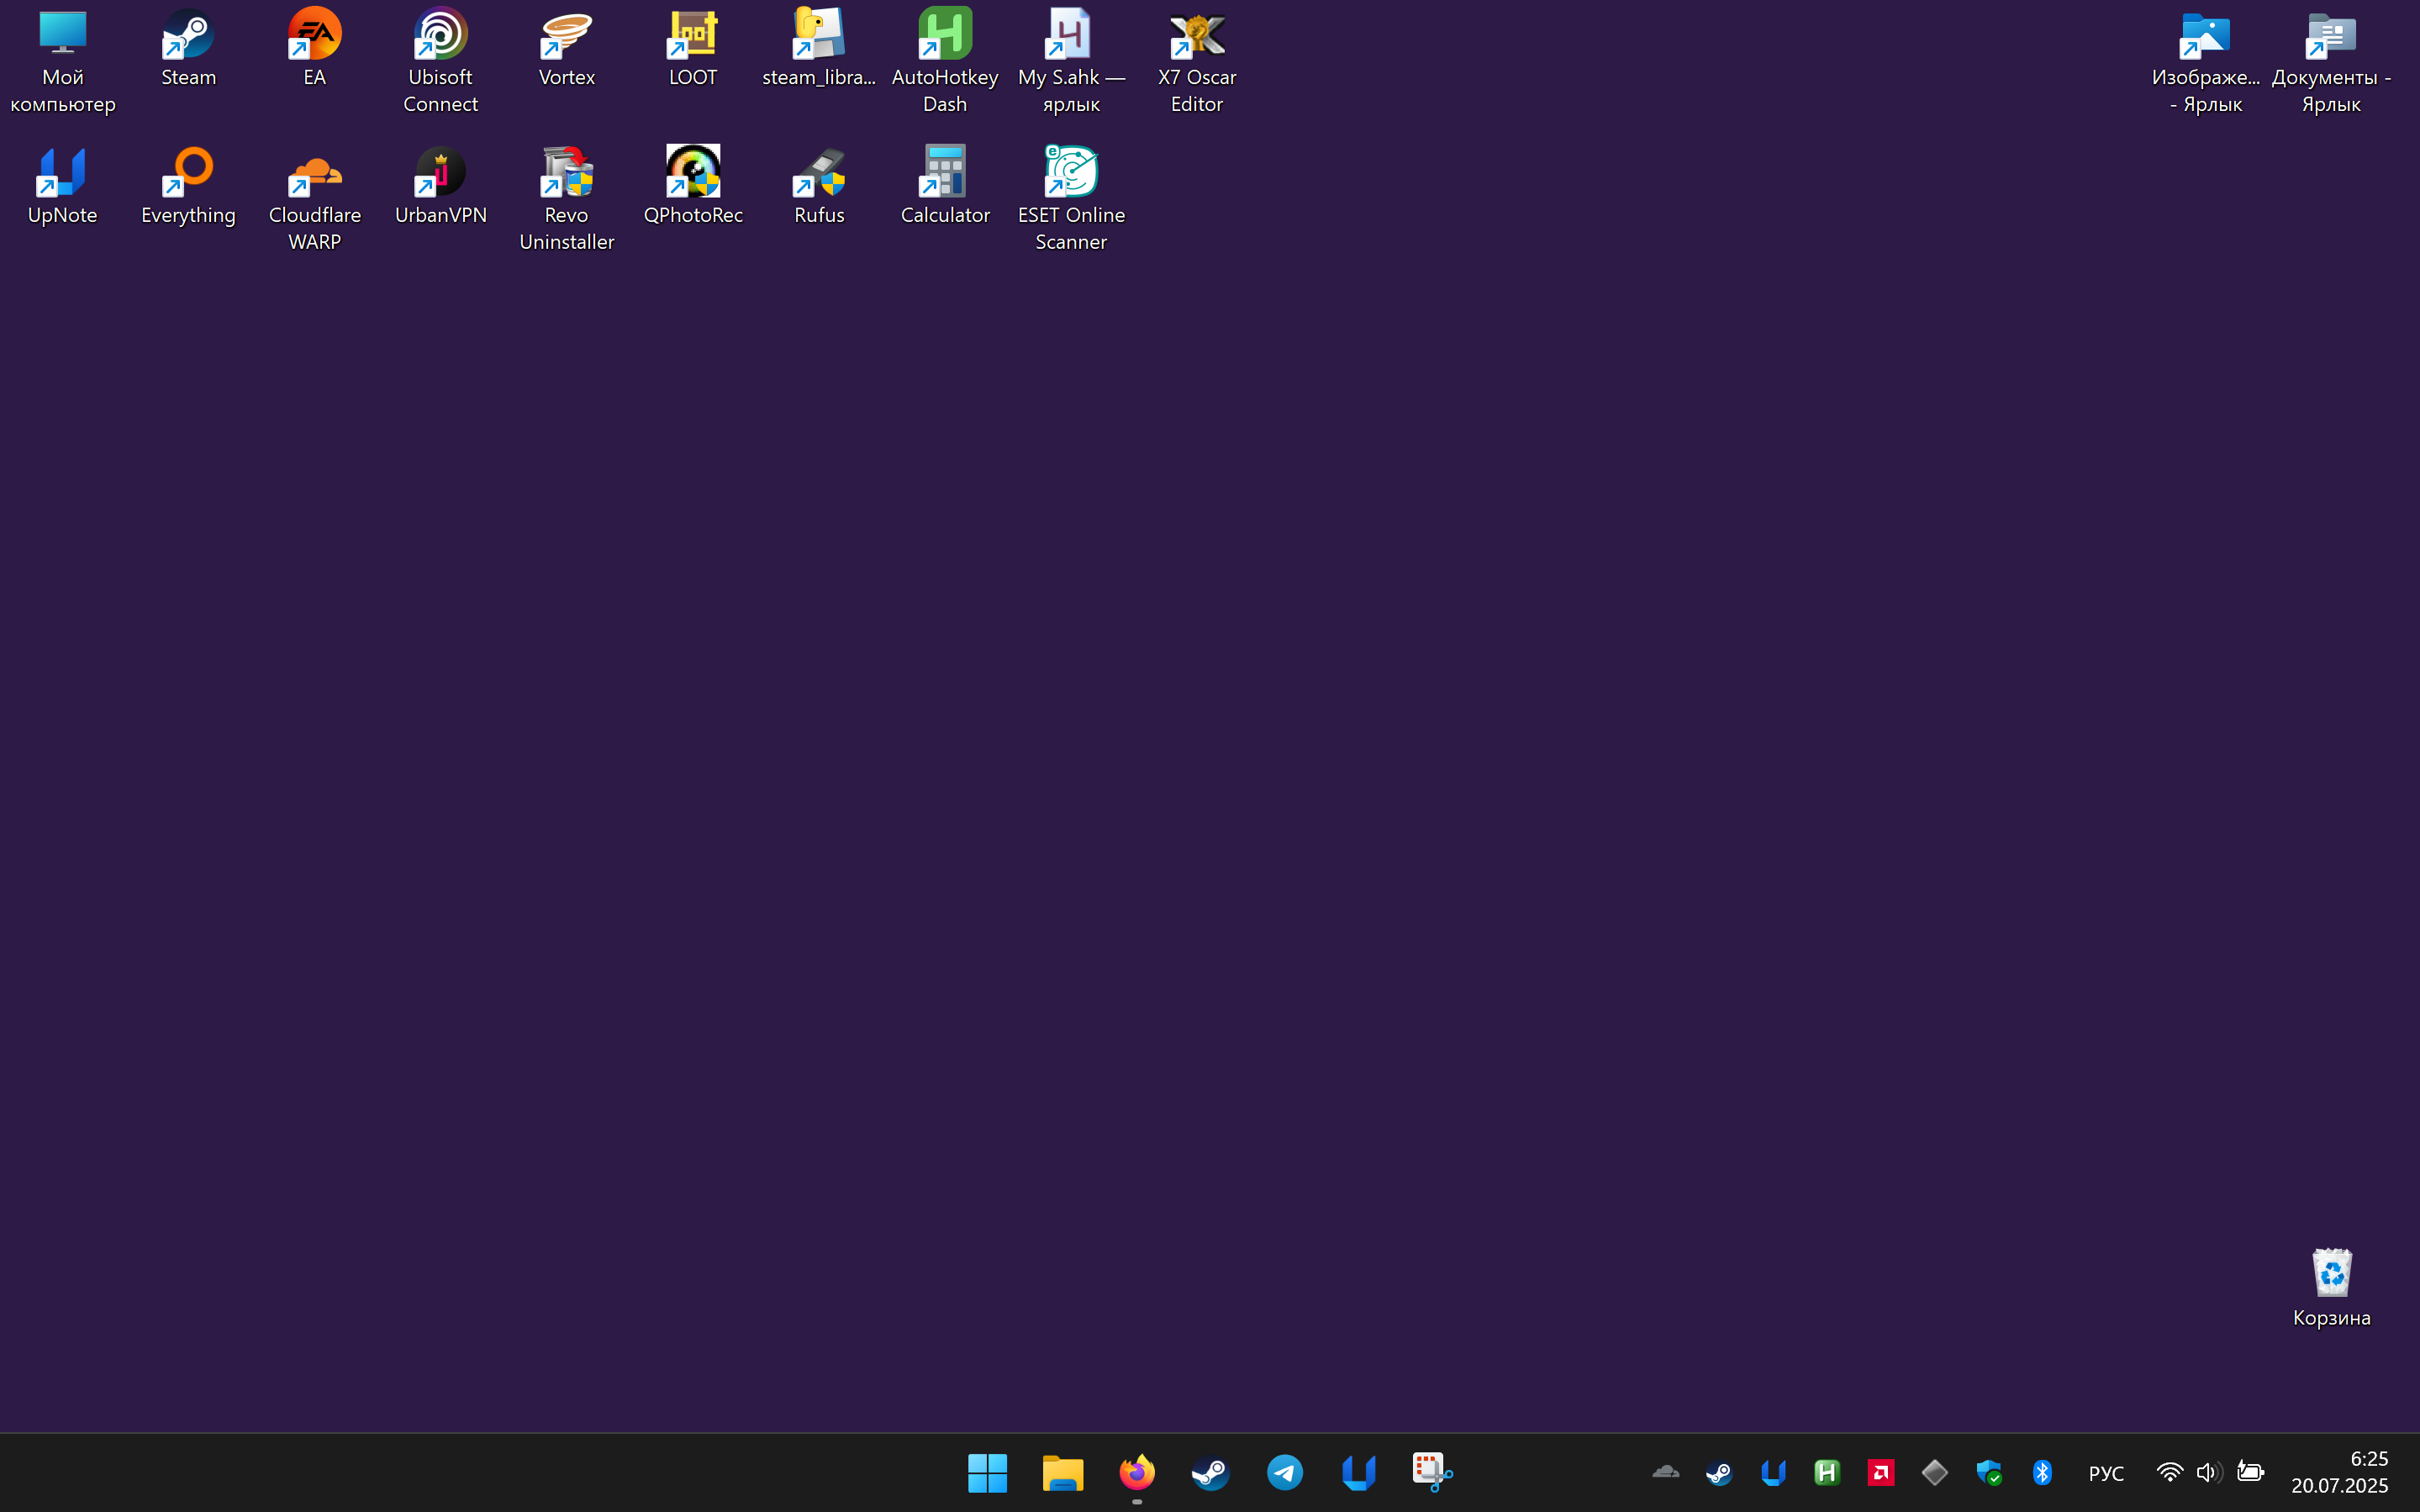Image resolution: width=2420 pixels, height=1512 pixels.
Task: Open the Windows Start menu
Action: pyautogui.click(x=988, y=1472)
